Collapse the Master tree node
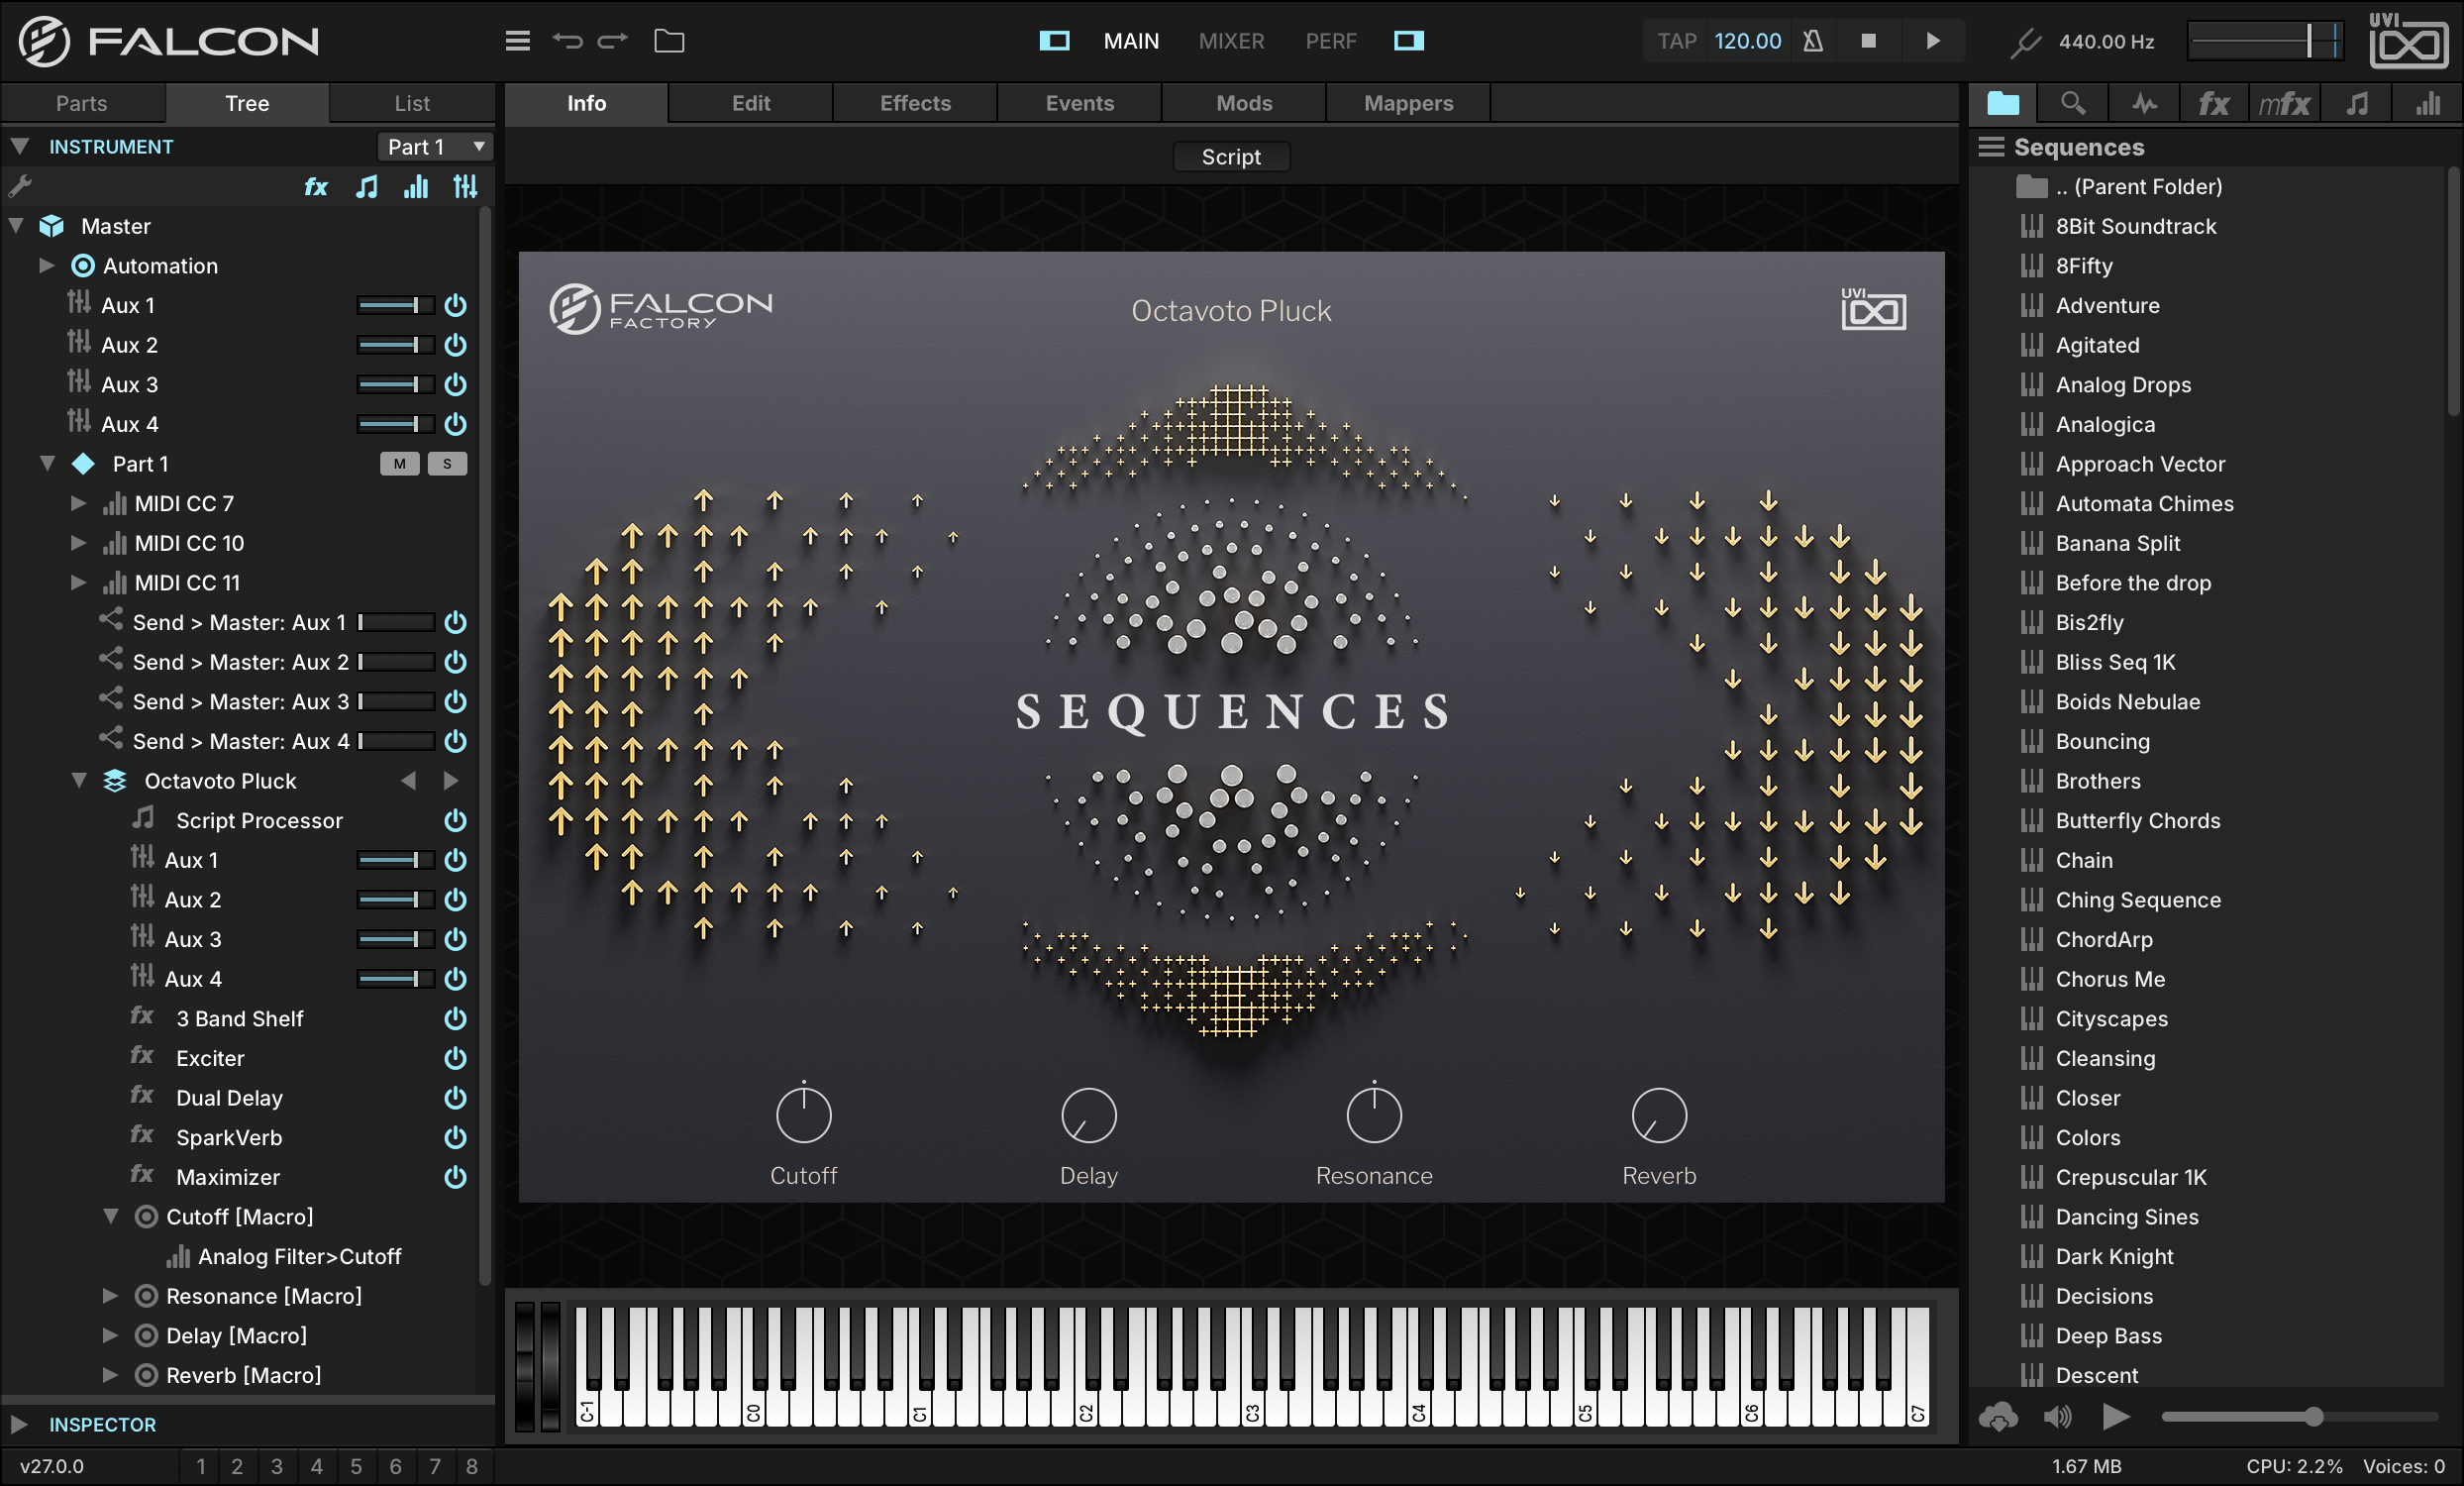The height and width of the screenshot is (1486, 2464). [16, 226]
